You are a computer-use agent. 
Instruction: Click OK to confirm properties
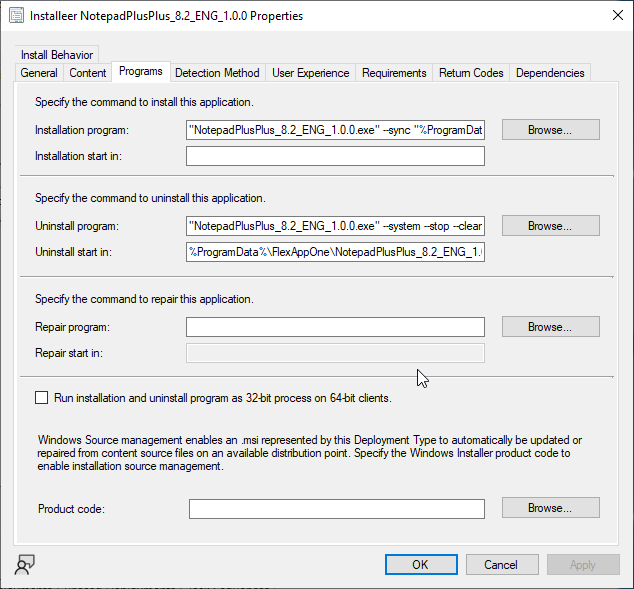[x=420, y=564]
